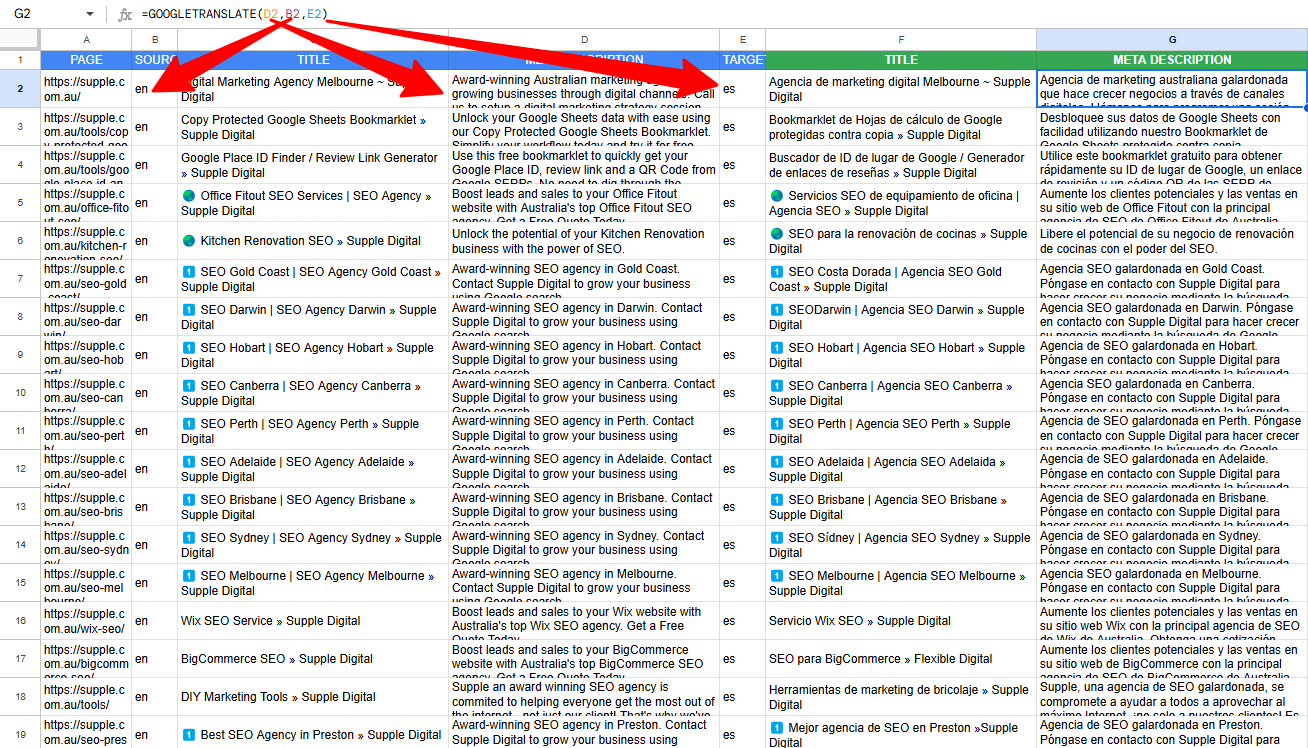Select row 1 header number

click(20, 60)
